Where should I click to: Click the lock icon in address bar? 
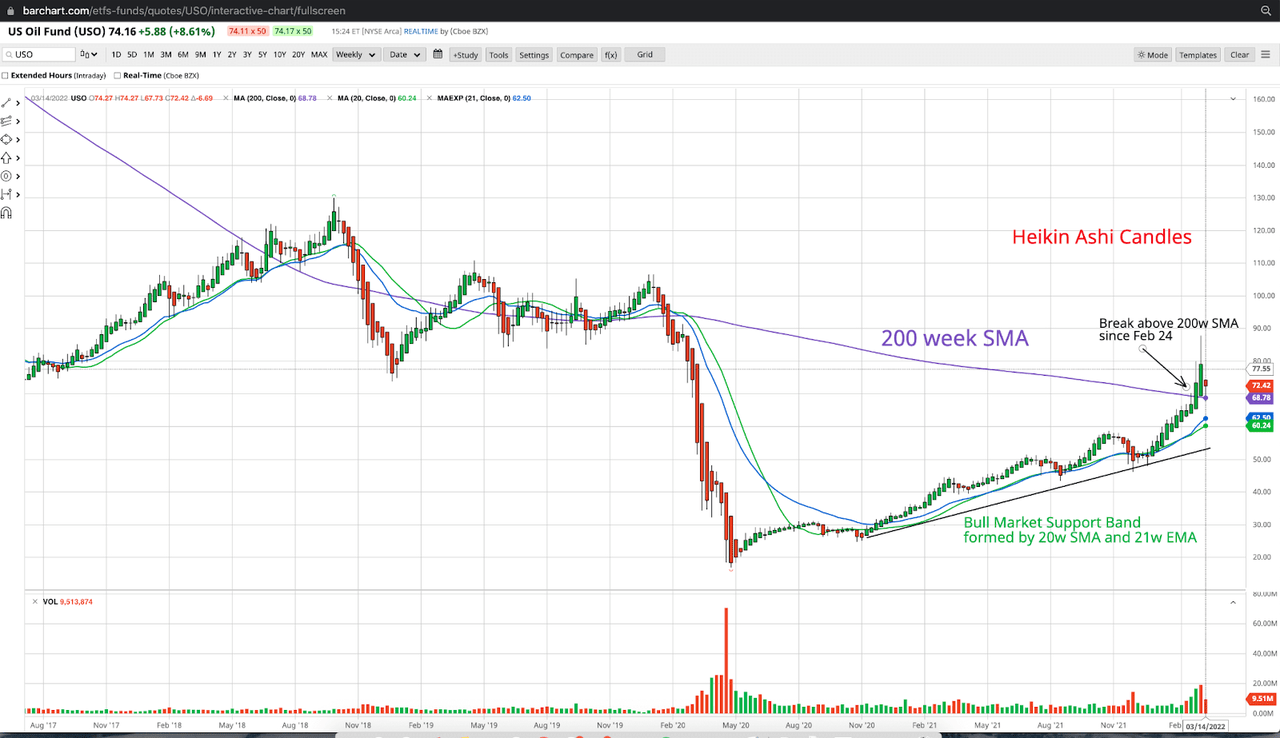pos(12,9)
